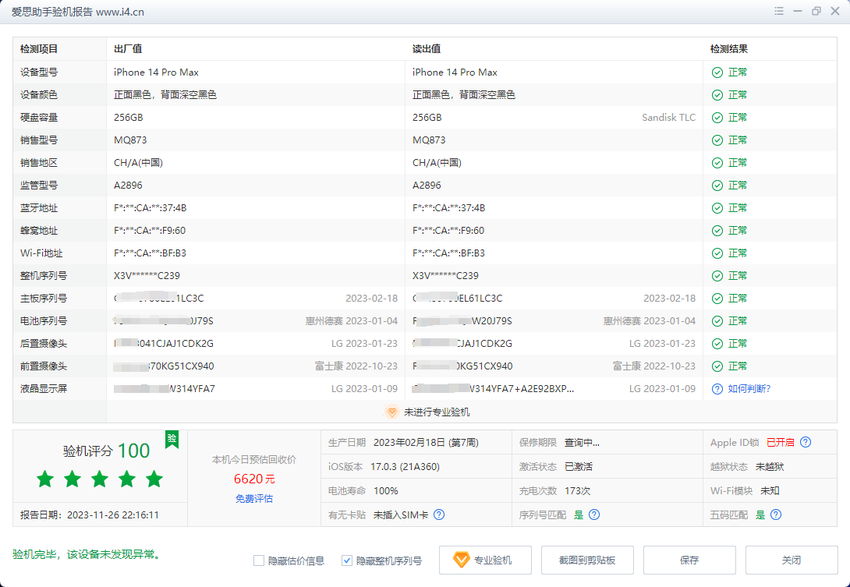Click the 保存 button
Screen dimensions: 850x587
[x=689, y=560]
